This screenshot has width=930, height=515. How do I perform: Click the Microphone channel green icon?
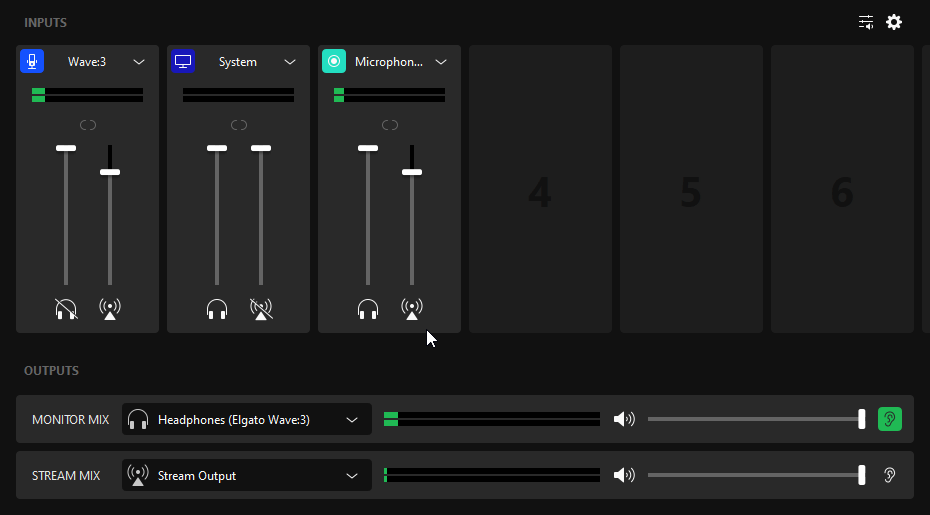click(x=334, y=61)
